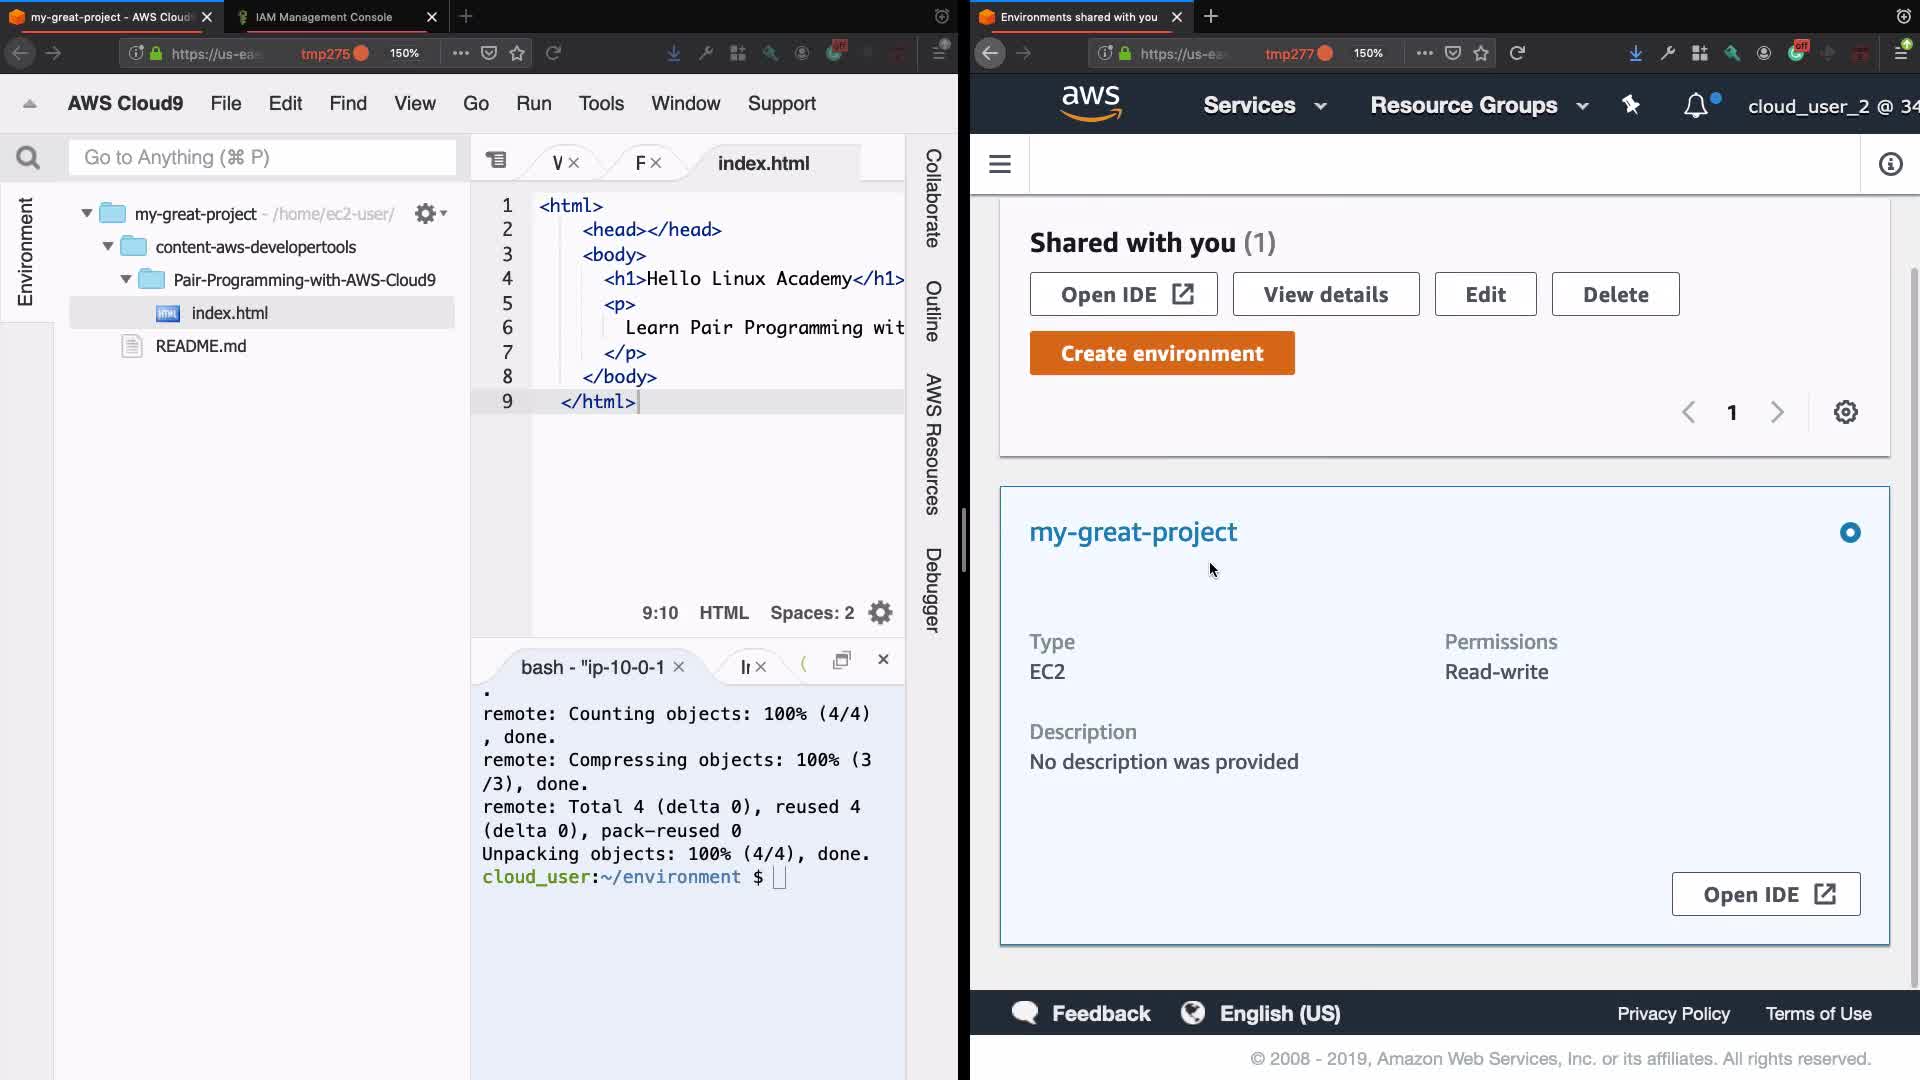Maximize the terminal pane icon
1920x1080 pixels.
click(x=841, y=660)
